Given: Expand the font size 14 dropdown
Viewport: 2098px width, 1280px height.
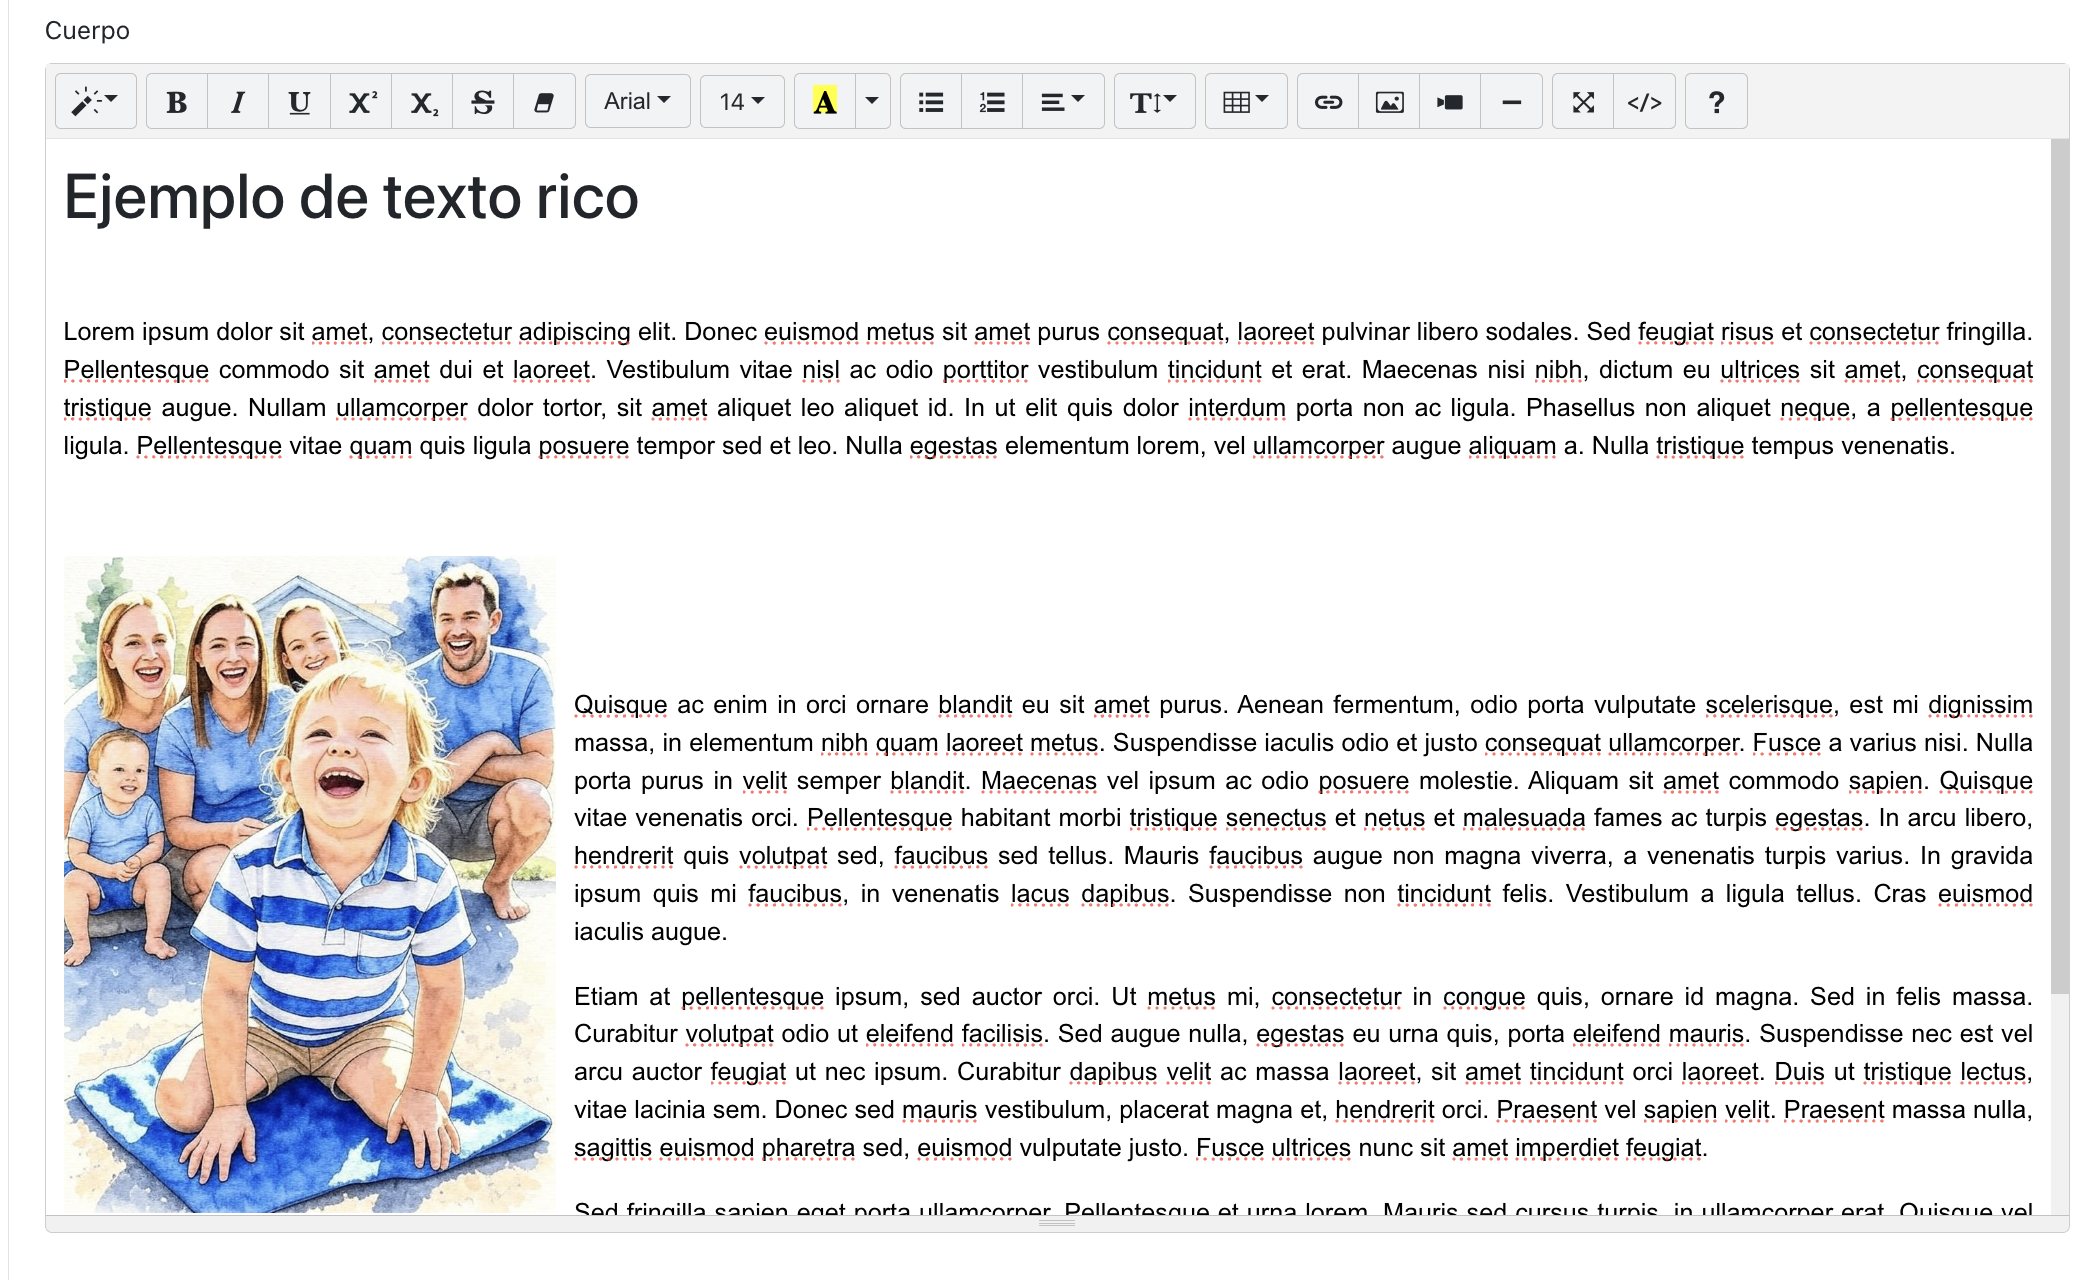Looking at the screenshot, I should click(742, 102).
